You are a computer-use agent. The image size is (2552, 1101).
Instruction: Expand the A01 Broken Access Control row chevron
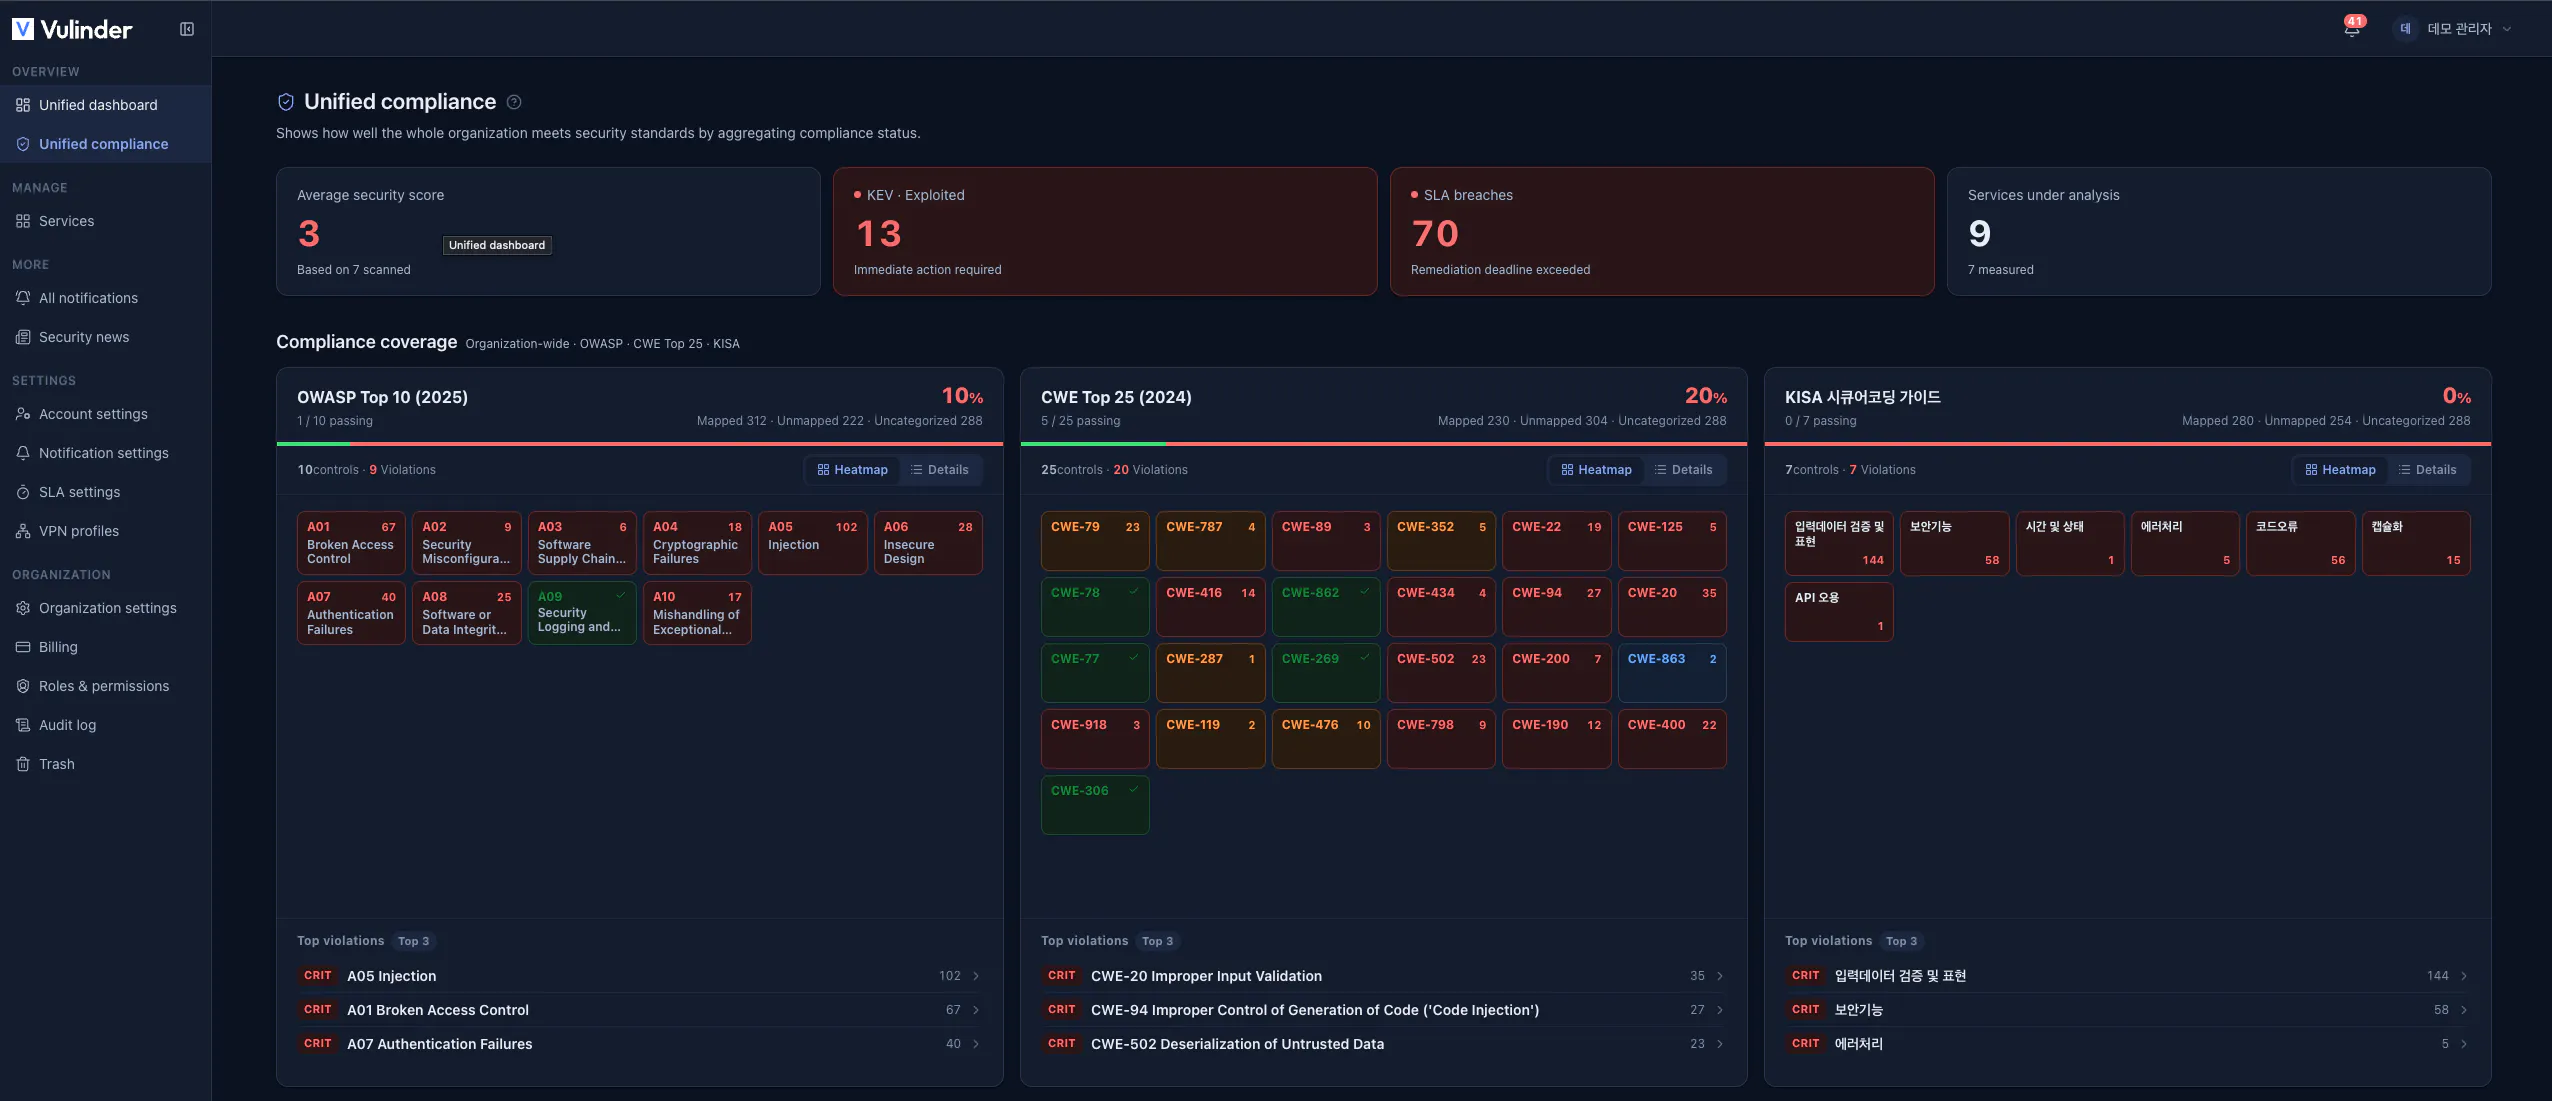coord(976,1010)
